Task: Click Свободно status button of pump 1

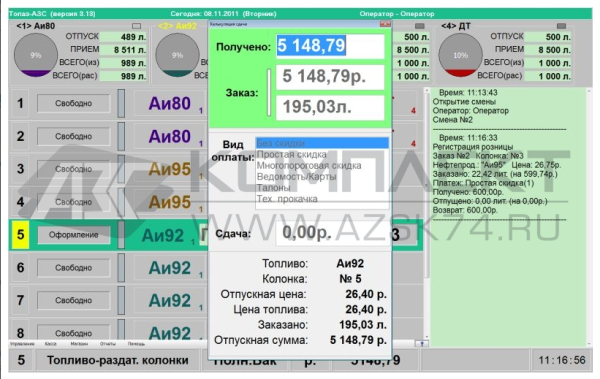Action: click(73, 103)
